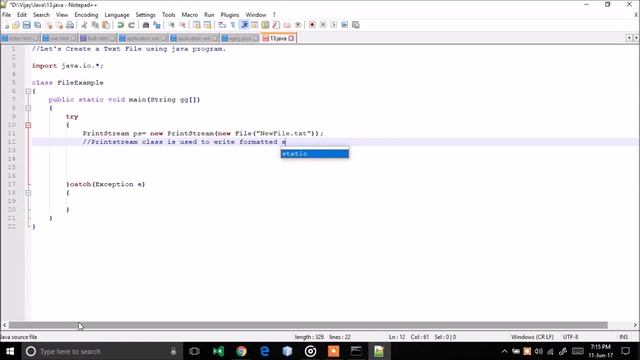Click the Paste toolbar icon
Viewport: 640px width, 360px height.
106,25
